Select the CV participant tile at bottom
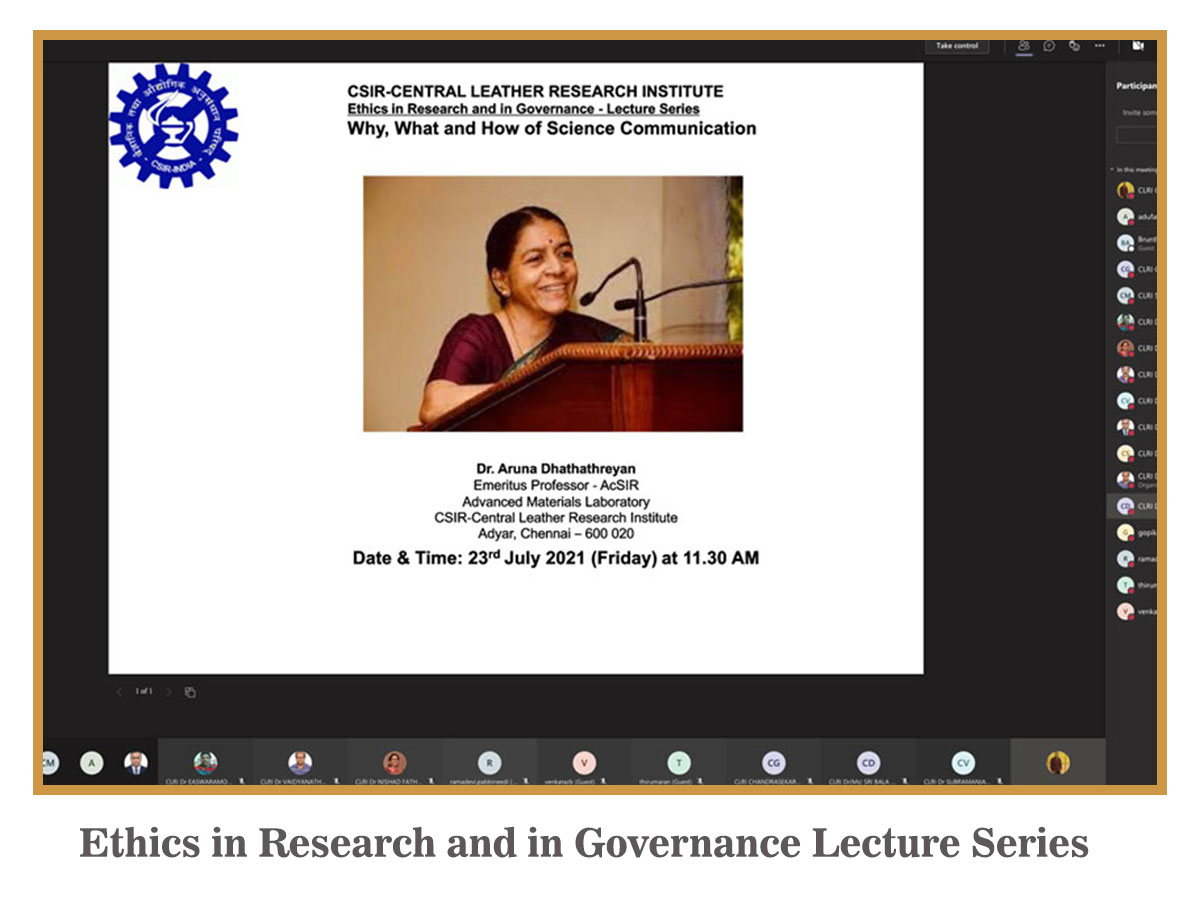Viewport: 1200px width, 900px height. pyautogui.click(x=962, y=764)
